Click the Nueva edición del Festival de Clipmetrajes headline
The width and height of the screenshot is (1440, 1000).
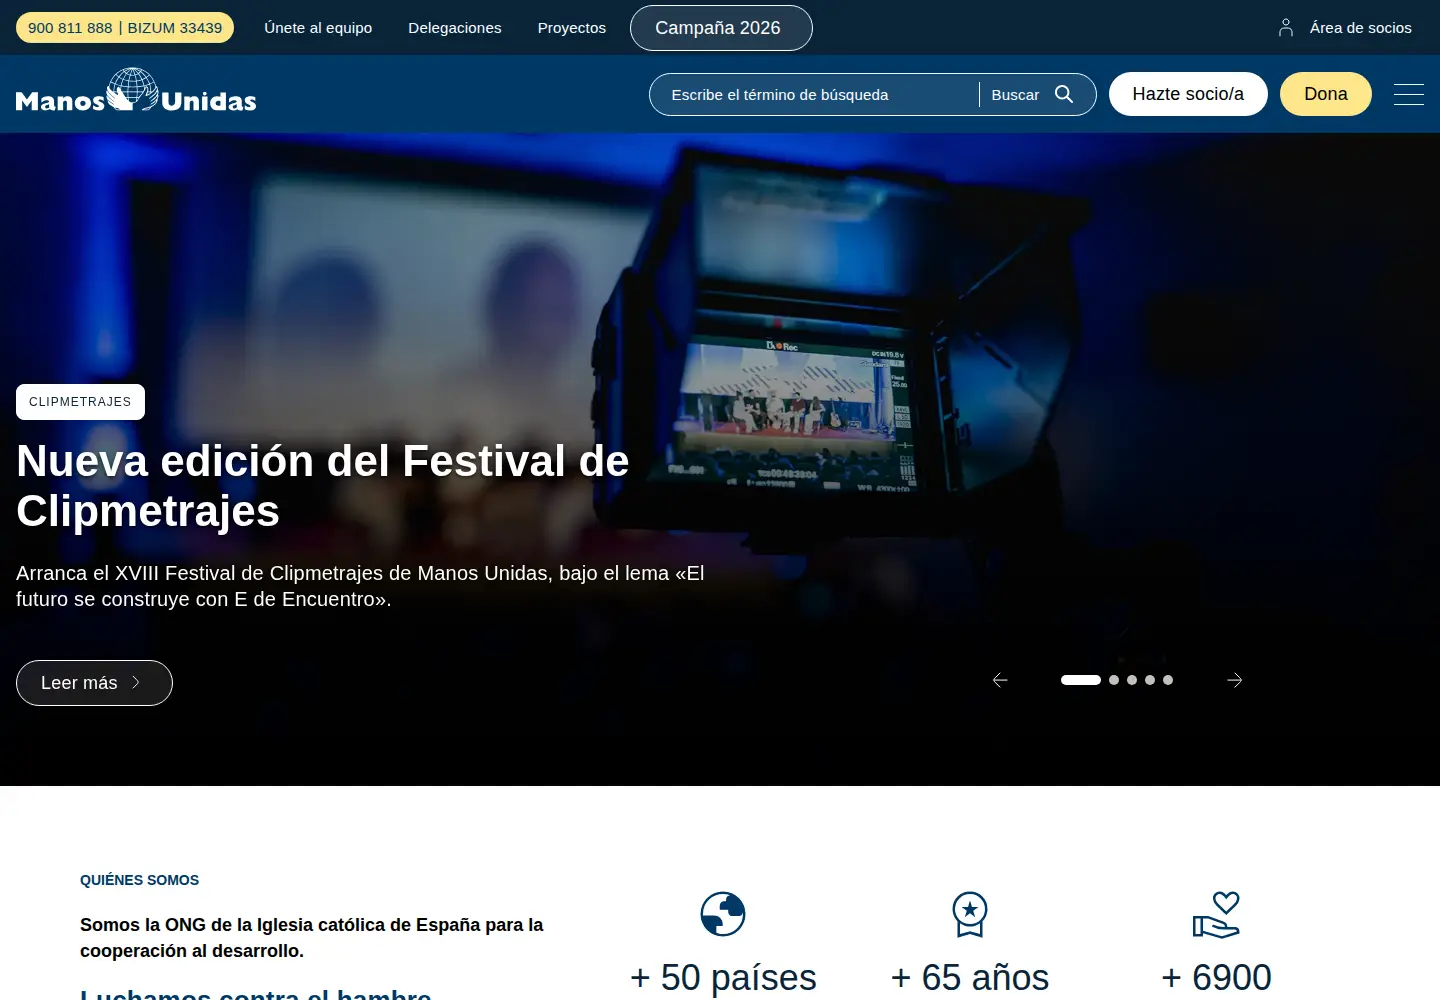coord(323,486)
